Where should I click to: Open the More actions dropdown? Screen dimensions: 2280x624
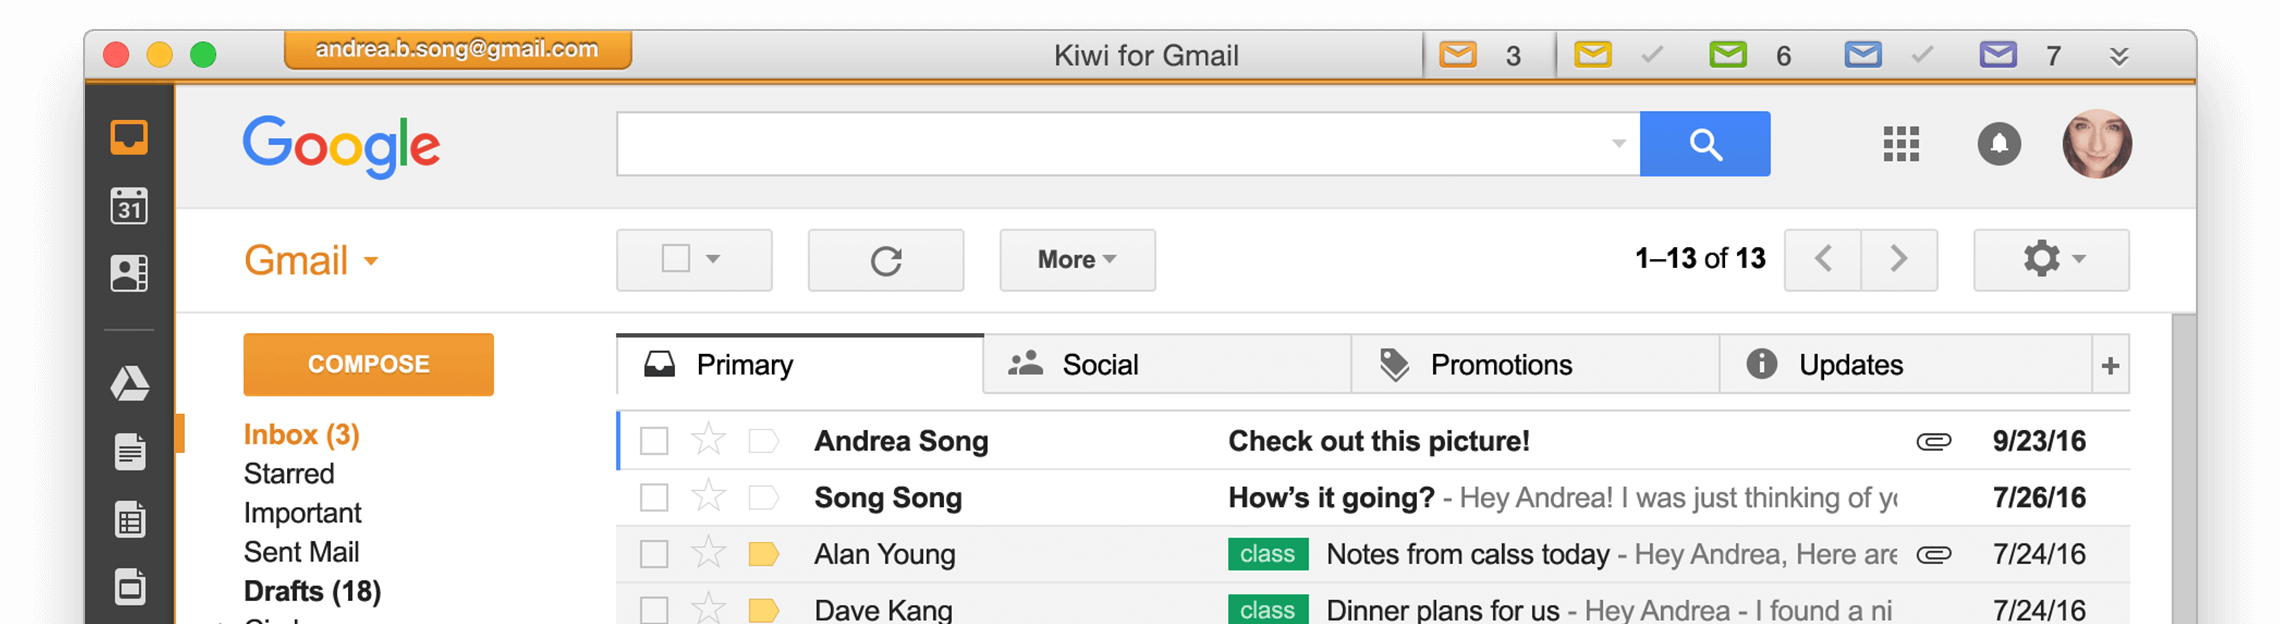pyautogui.click(x=1077, y=260)
